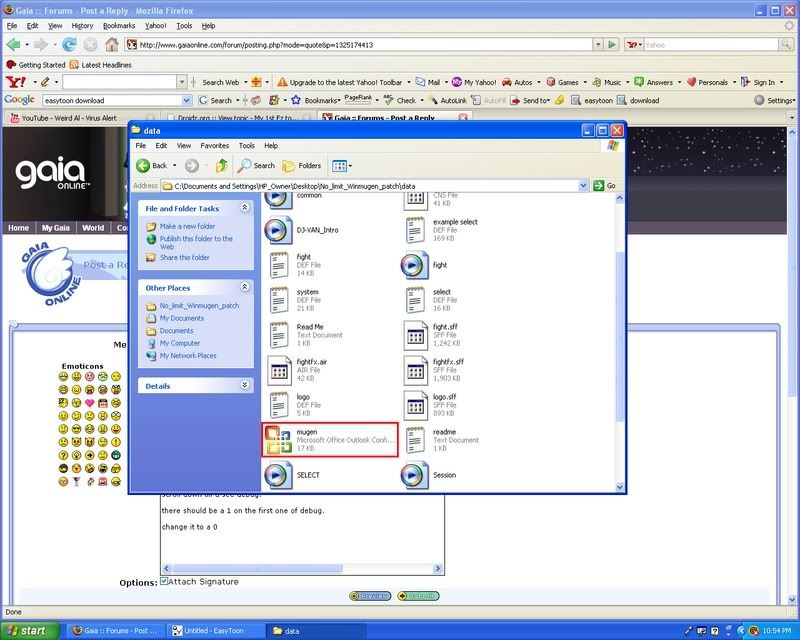Click the Explorer vertical scrollbar thumb
Screen dimensions: 800x640
click(x=619, y=337)
